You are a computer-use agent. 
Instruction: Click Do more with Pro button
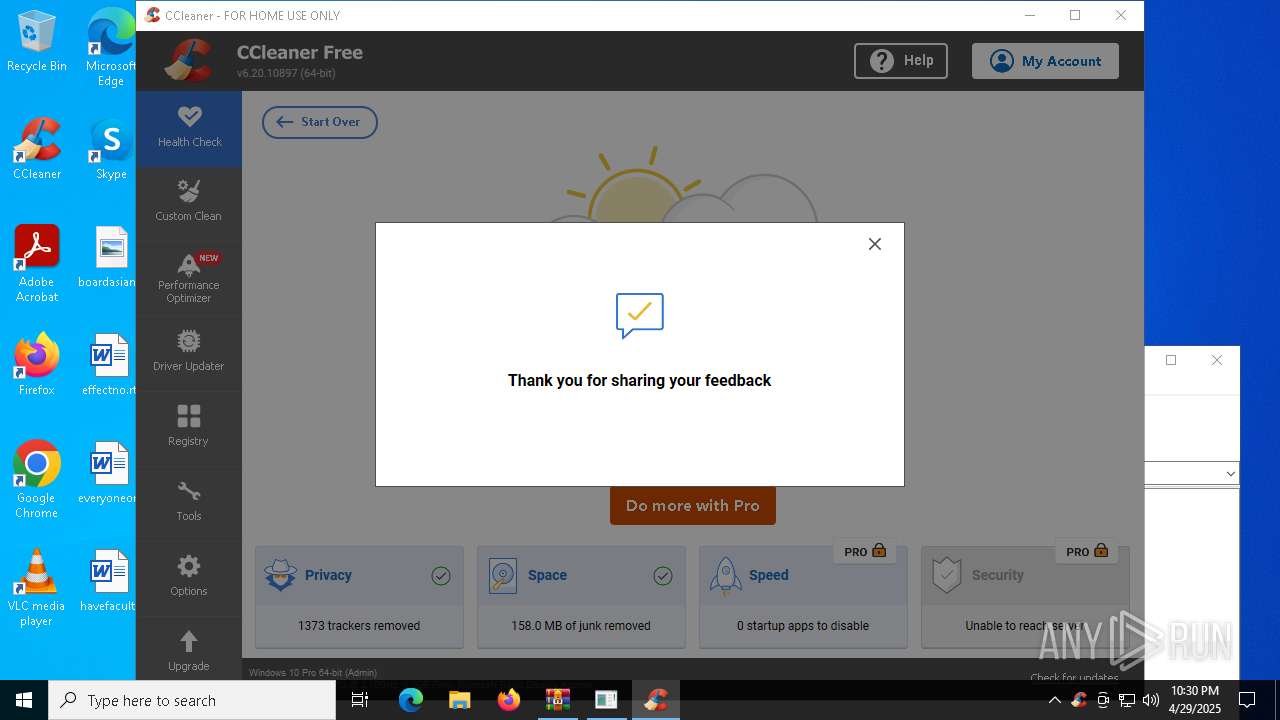[693, 506]
